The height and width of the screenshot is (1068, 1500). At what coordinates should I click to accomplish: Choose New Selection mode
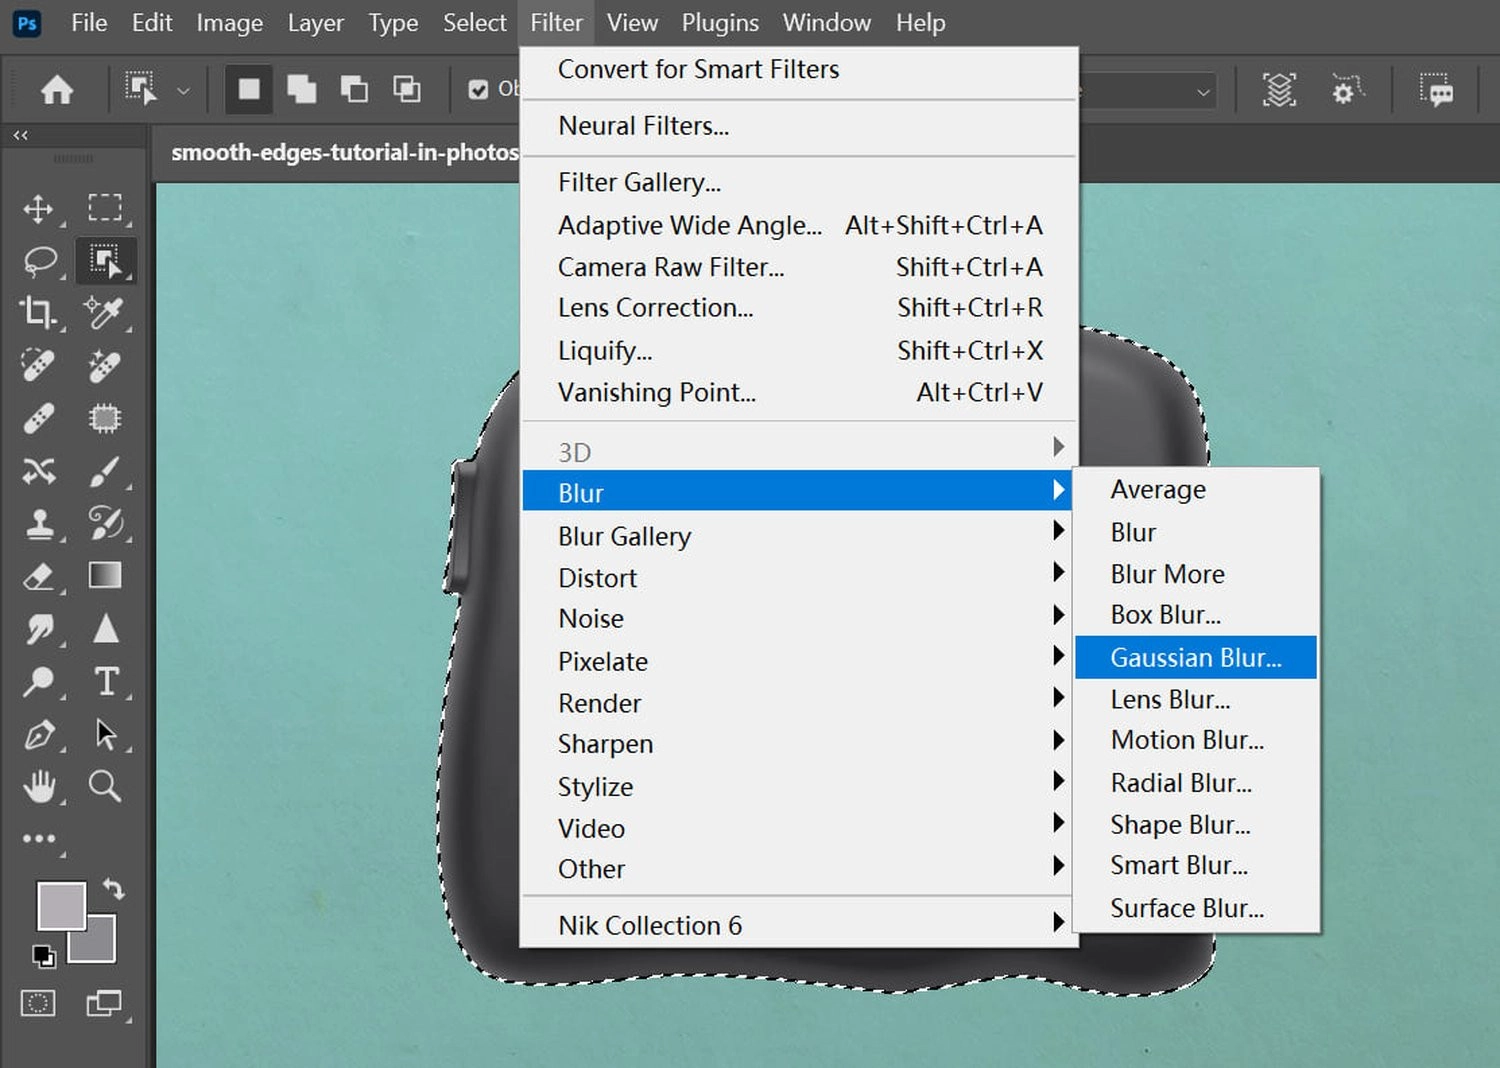tap(249, 90)
